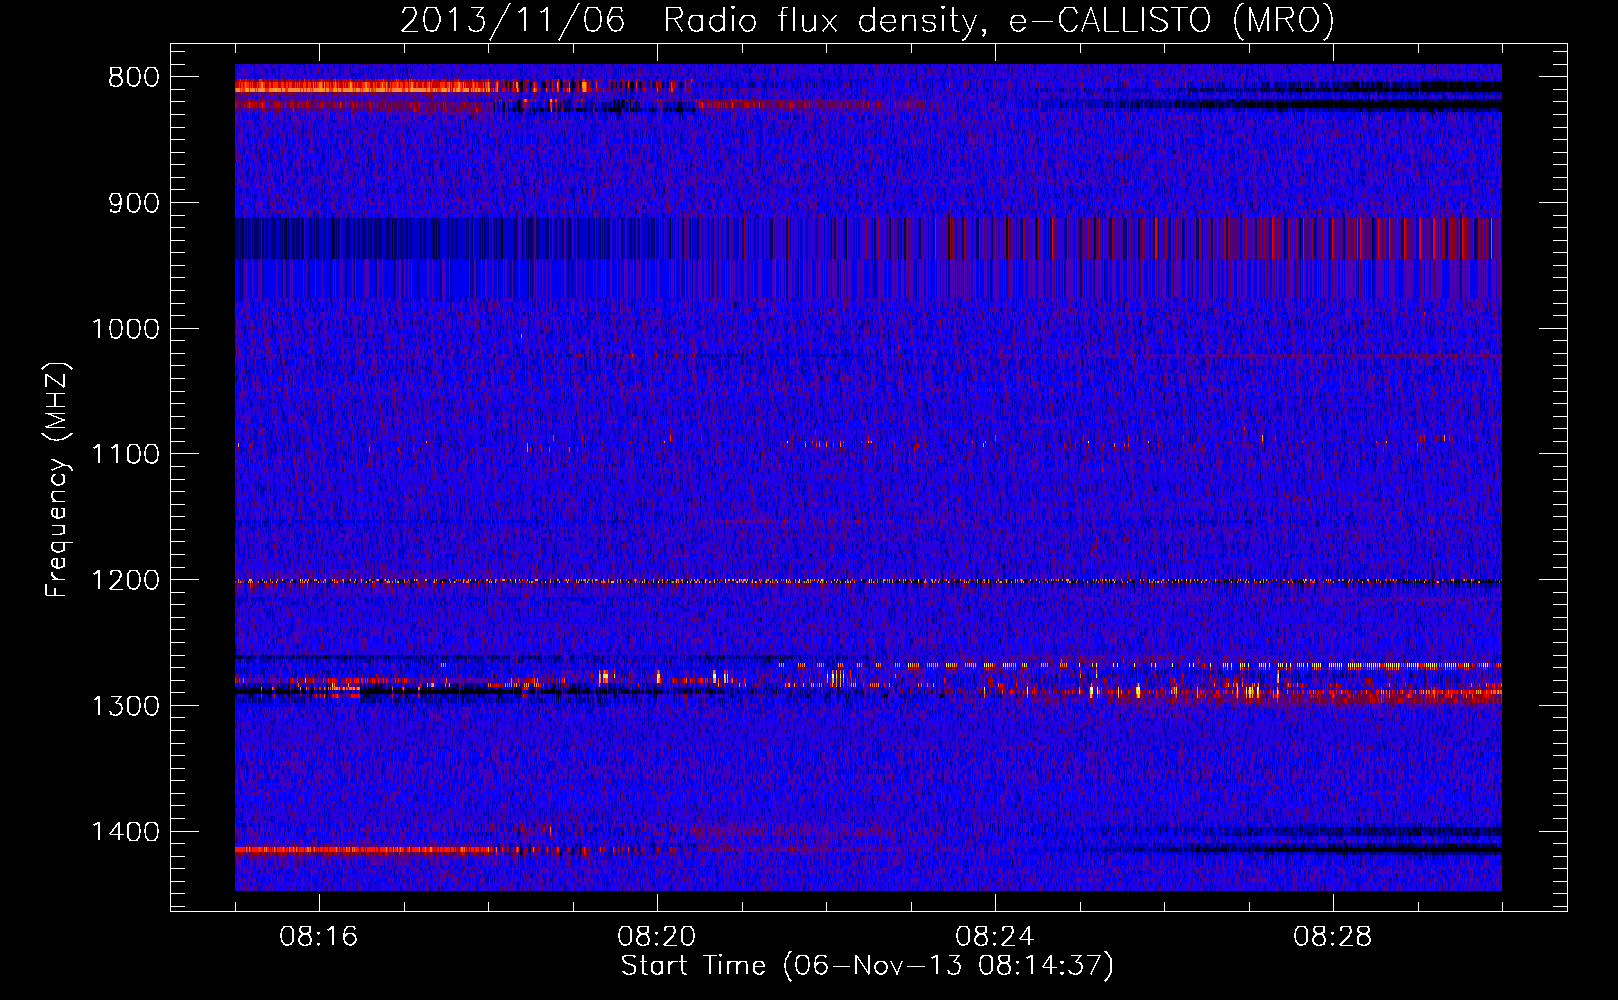1618x1000 pixels.
Task: Click the 900 frequency tick label
Action: (133, 203)
